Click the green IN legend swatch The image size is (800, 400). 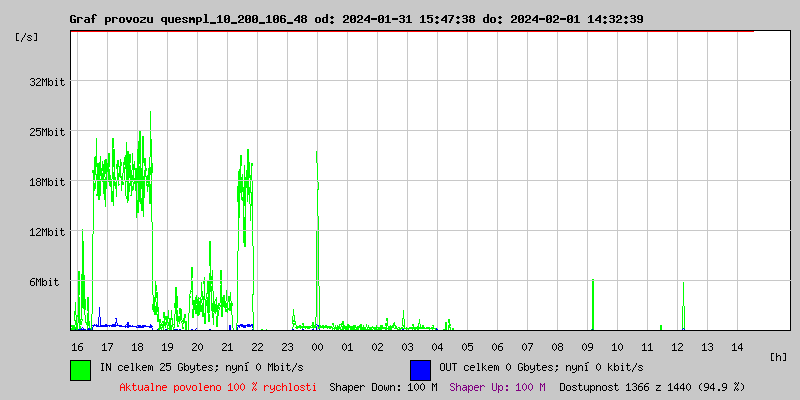pos(80,369)
